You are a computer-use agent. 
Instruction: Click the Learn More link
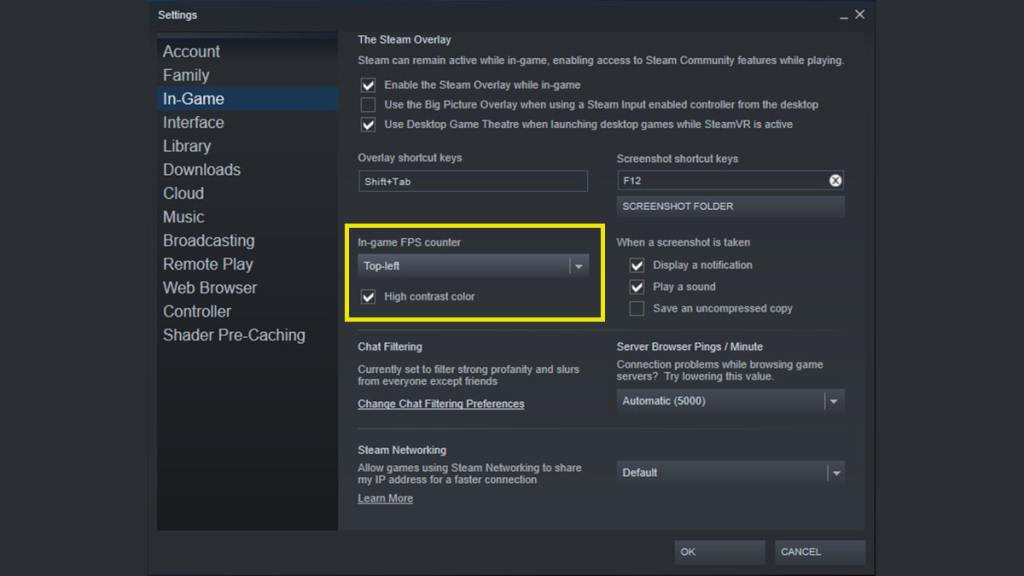pyautogui.click(x=385, y=498)
